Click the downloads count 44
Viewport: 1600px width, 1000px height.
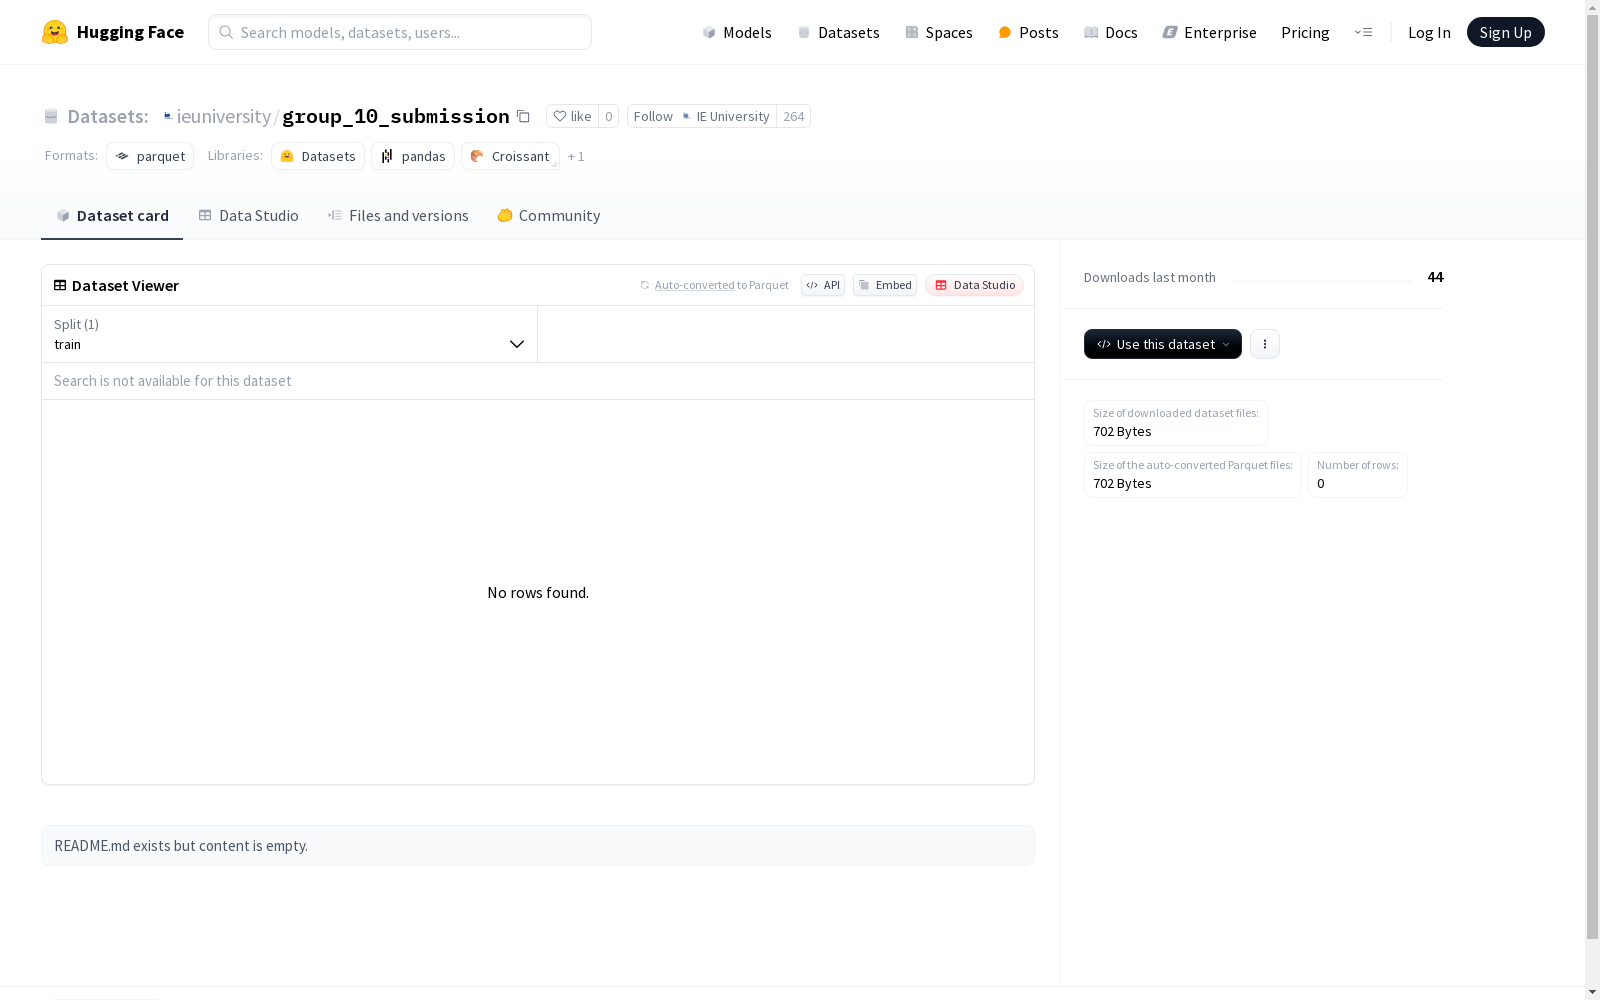pyautogui.click(x=1435, y=277)
